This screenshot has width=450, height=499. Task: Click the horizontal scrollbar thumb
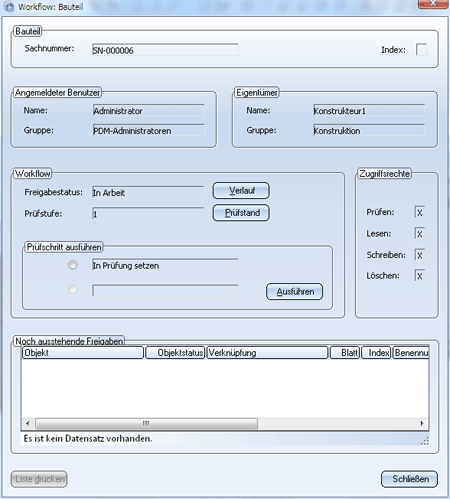tap(146, 423)
